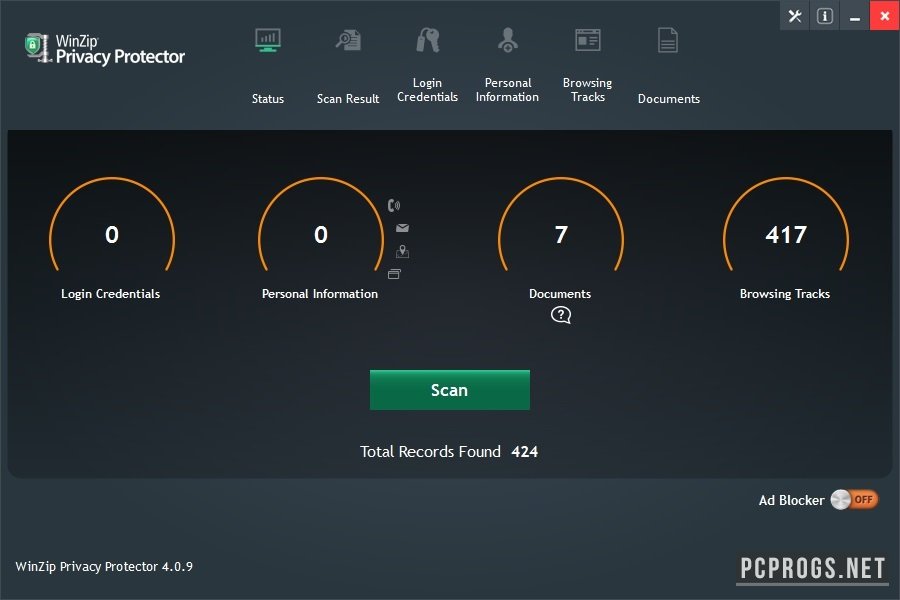This screenshot has width=900, height=600.
Task: Click the info icon in the title bar
Action: (825, 16)
